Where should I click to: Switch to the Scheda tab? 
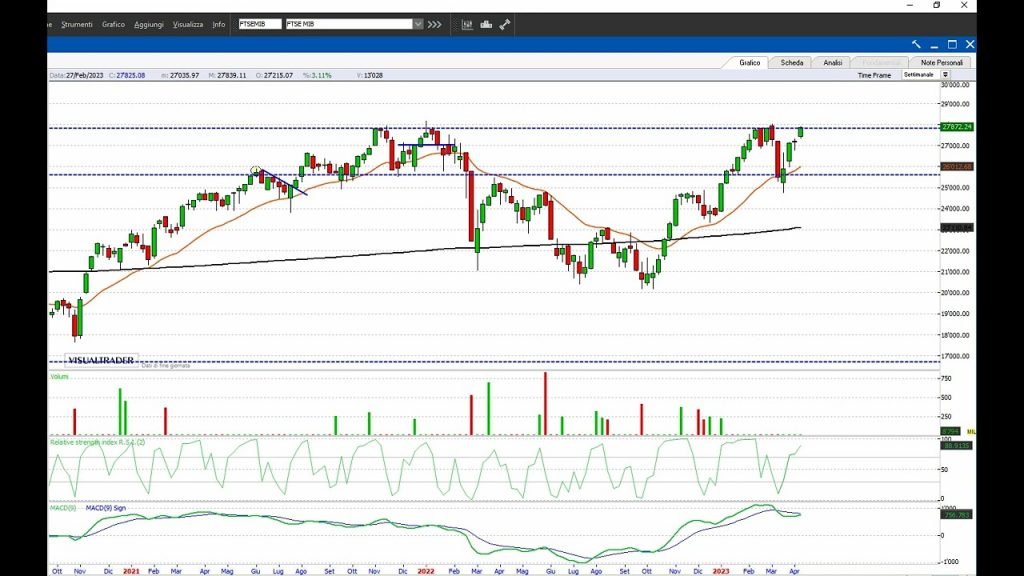(791, 62)
